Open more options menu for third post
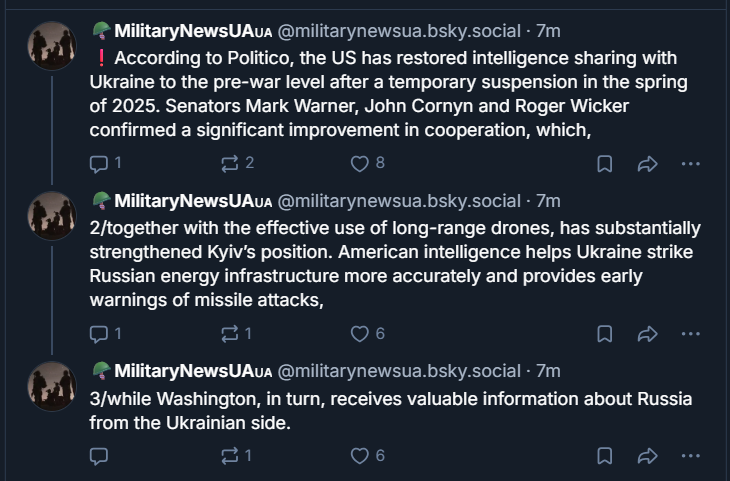The image size is (730, 481). [690, 456]
